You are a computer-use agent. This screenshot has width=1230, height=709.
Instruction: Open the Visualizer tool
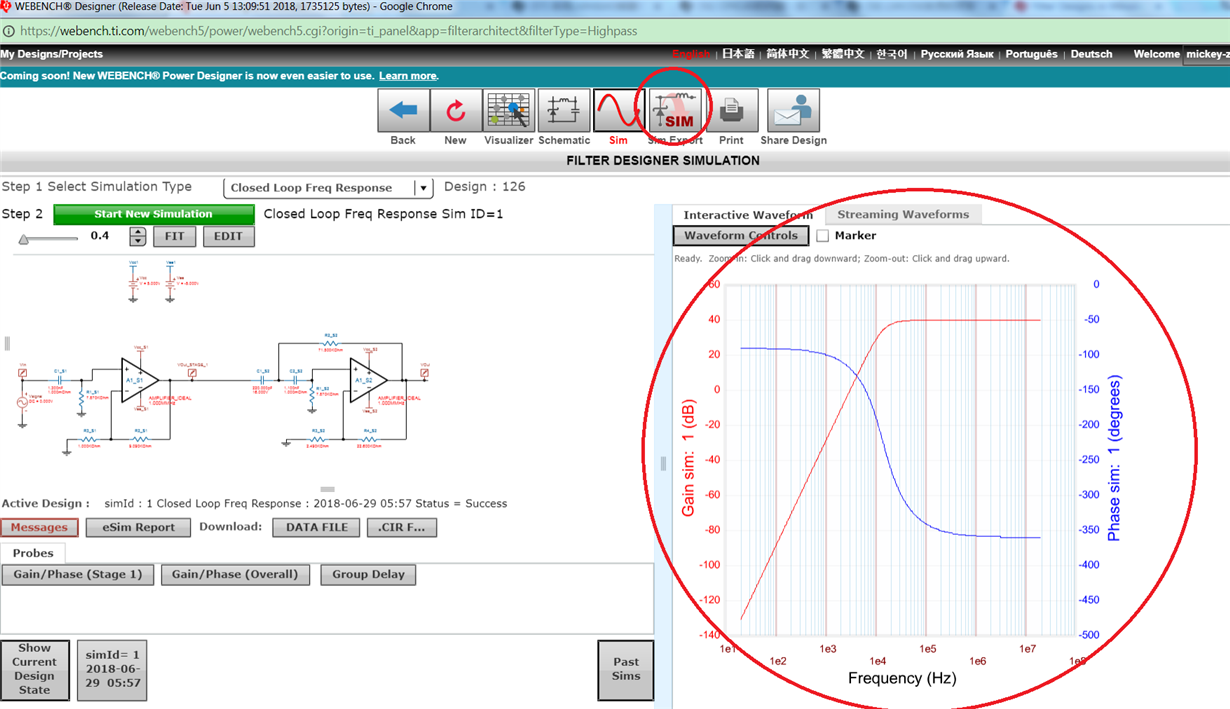(509, 111)
